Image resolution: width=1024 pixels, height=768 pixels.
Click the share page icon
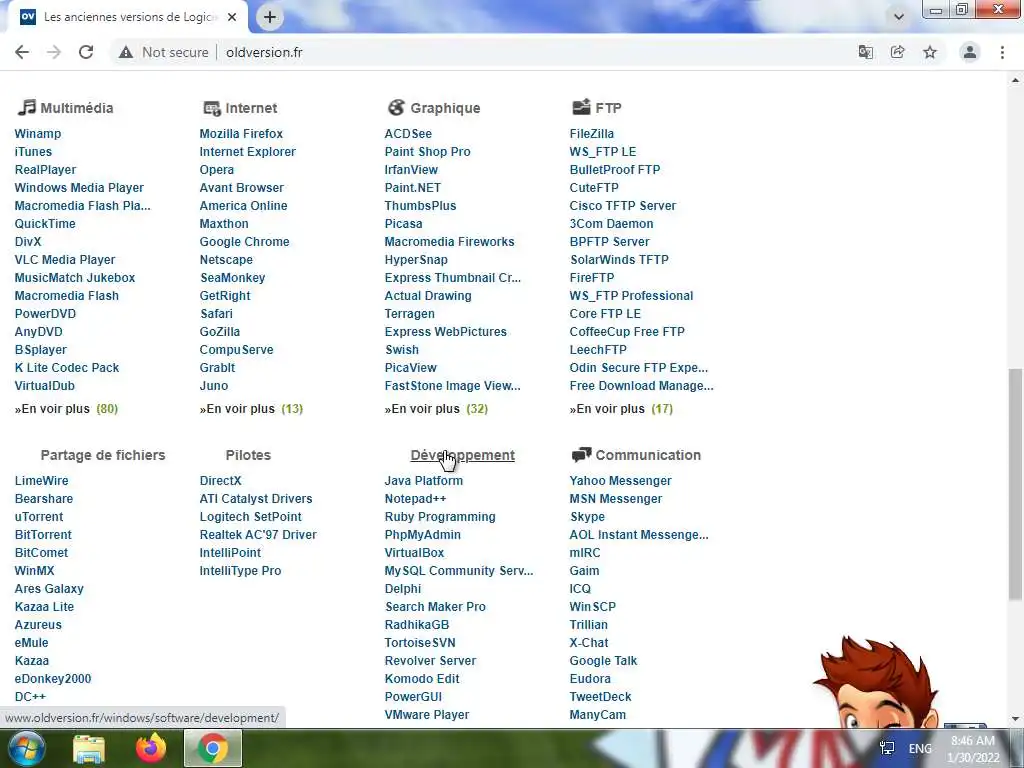(x=898, y=52)
